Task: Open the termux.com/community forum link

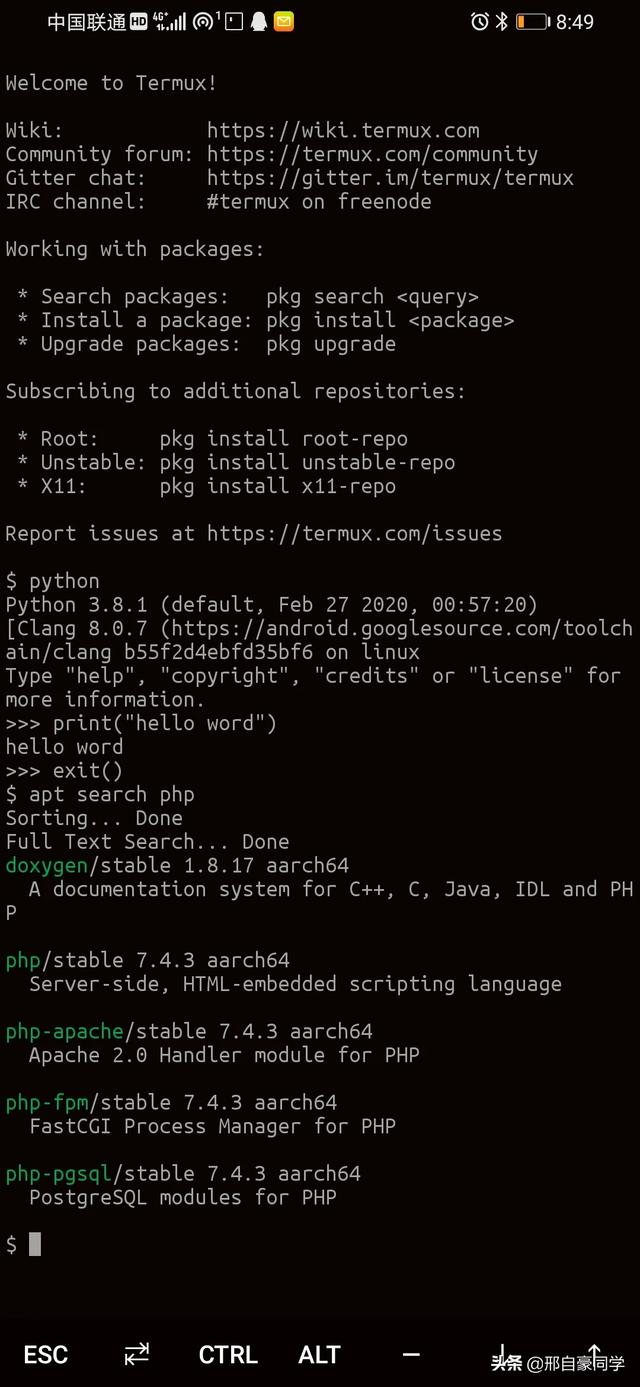Action: click(372, 154)
